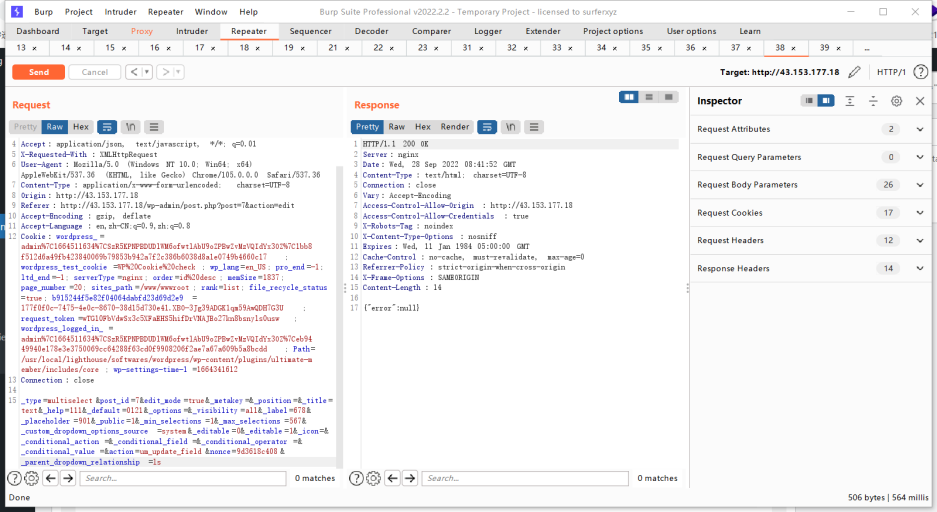This screenshot has height=512, width=937.
Task: Open request search settings gear
Action: point(32,478)
